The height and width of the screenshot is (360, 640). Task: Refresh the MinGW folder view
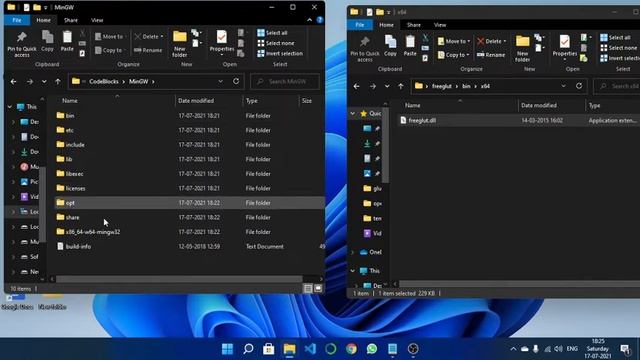coord(236,82)
